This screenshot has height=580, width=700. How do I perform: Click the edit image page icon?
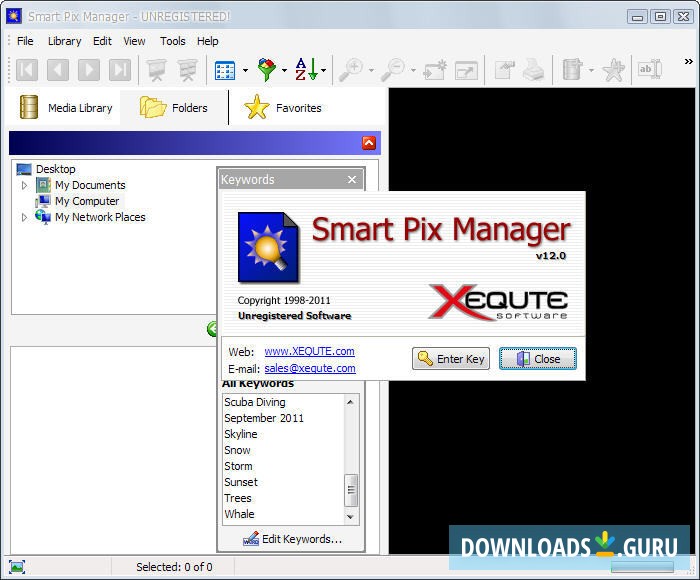click(505, 70)
